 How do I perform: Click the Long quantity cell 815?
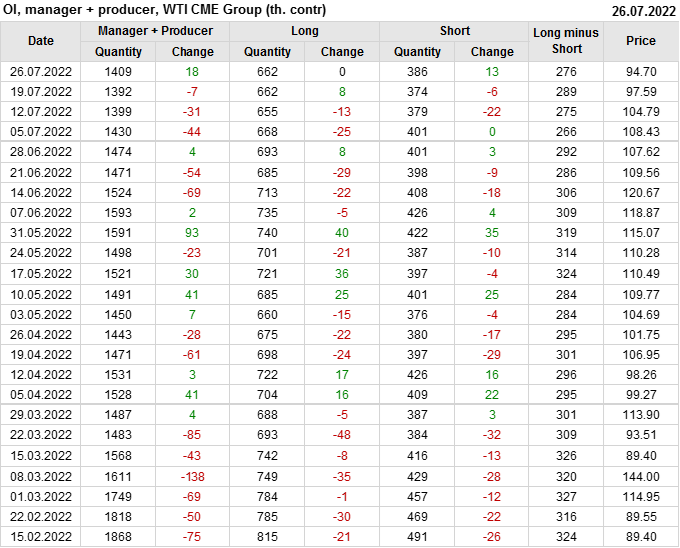tap(268, 536)
